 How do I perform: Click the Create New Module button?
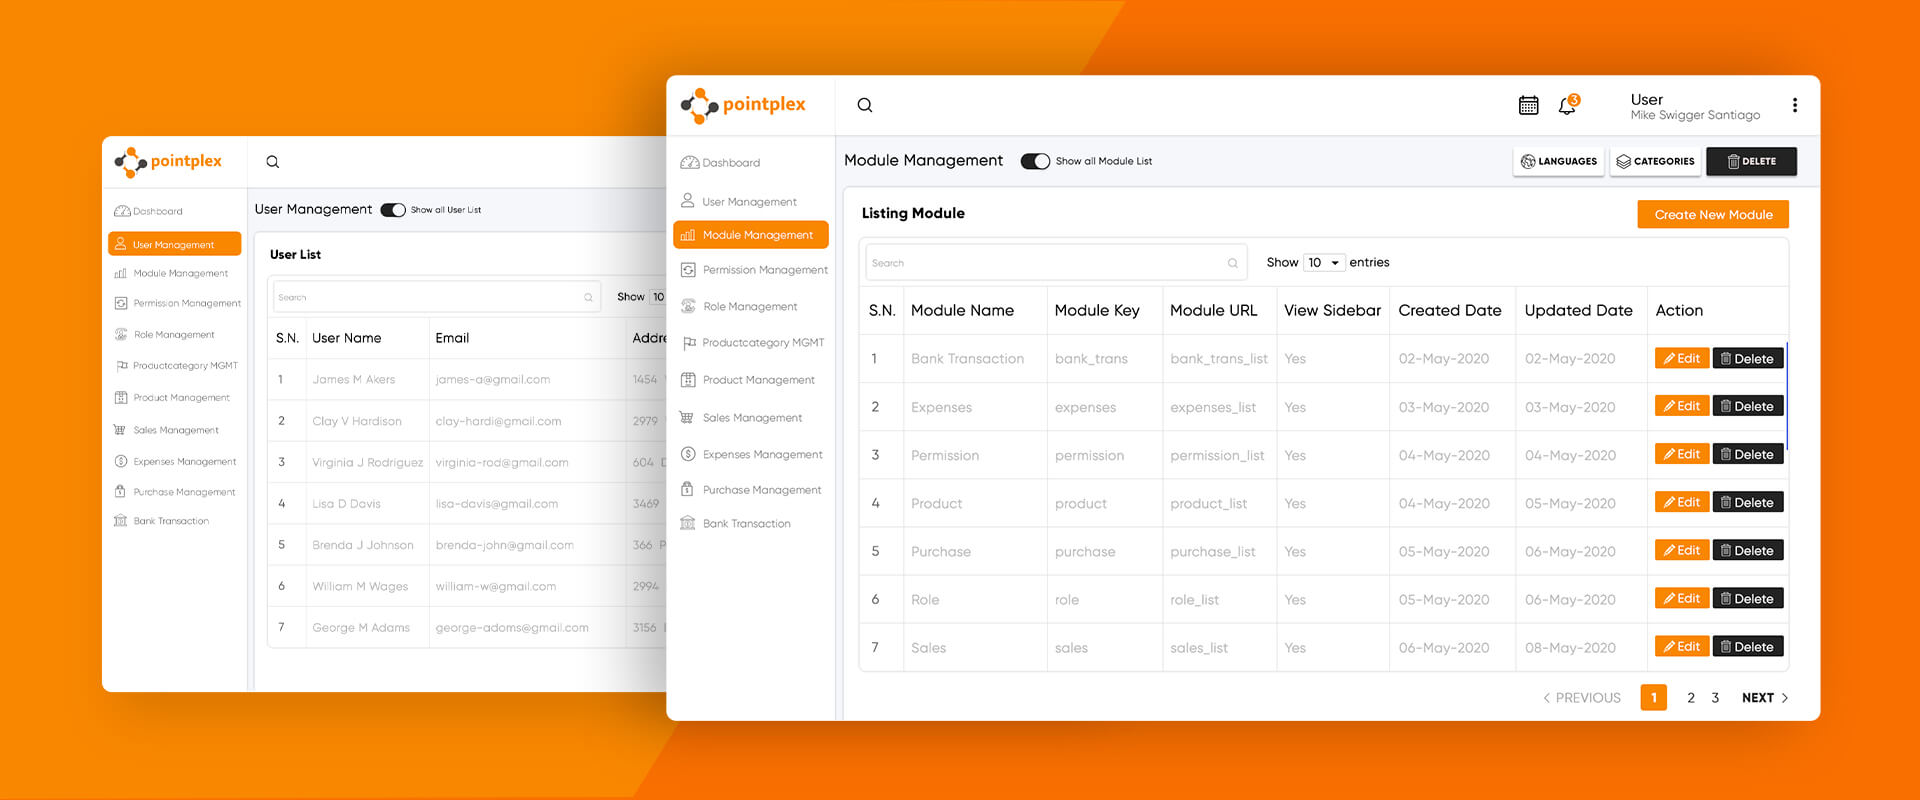click(1712, 215)
